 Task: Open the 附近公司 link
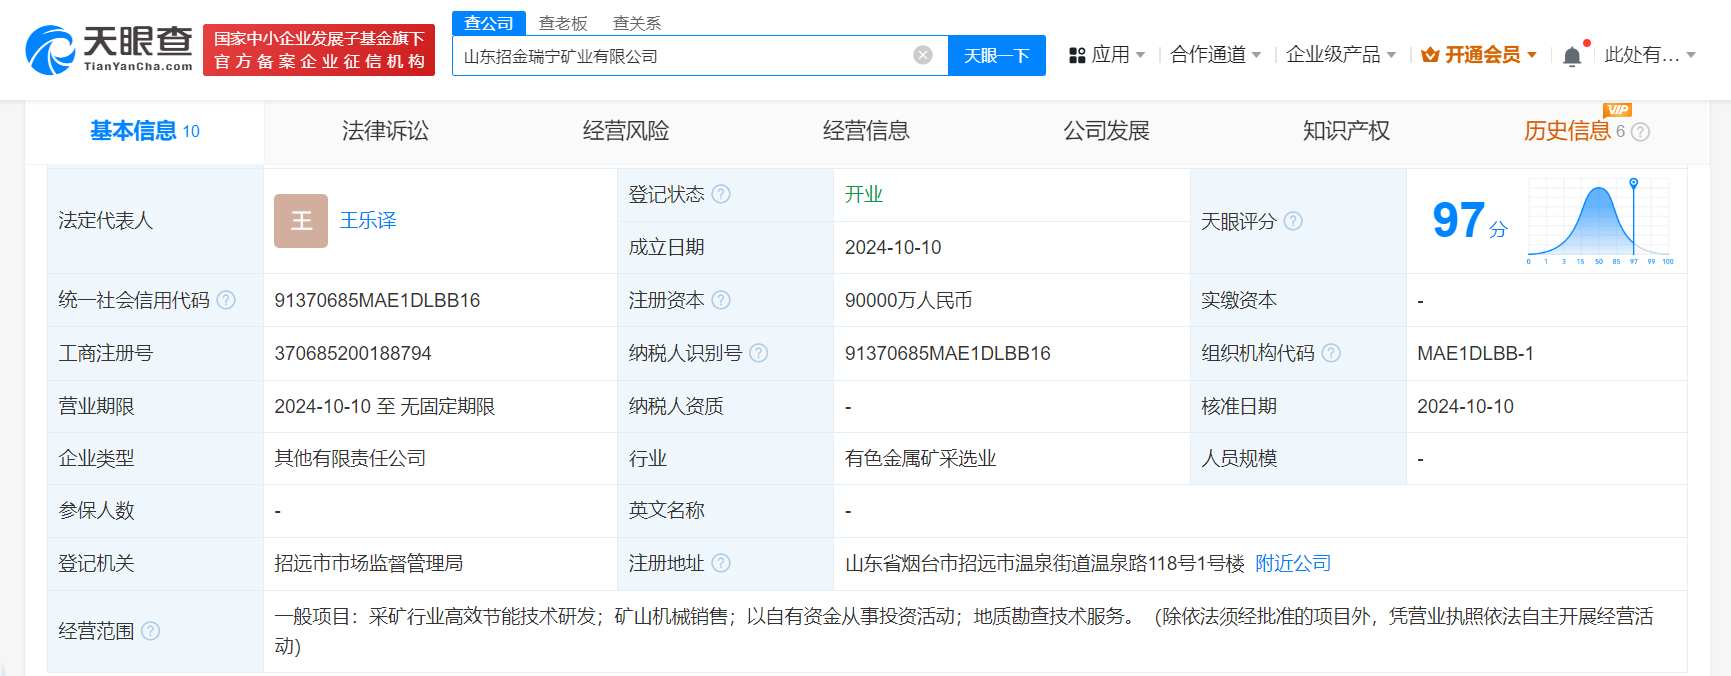click(x=1293, y=563)
